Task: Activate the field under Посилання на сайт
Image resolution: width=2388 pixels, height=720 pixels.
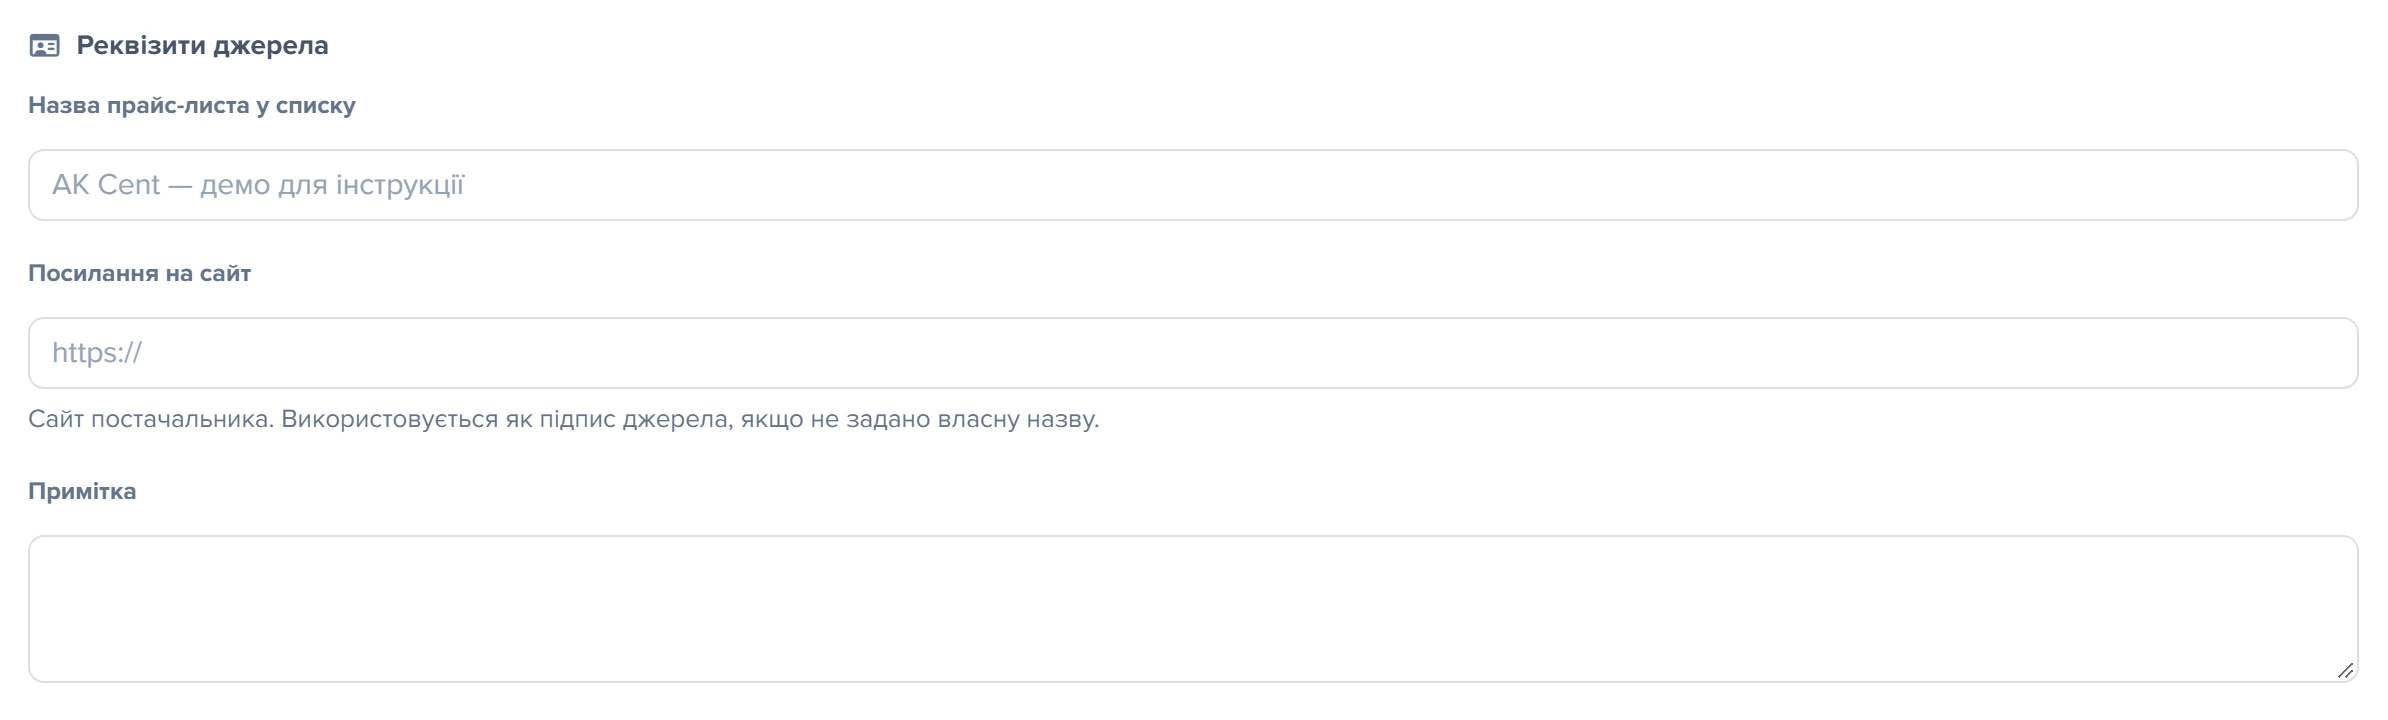Action: (x=1193, y=353)
